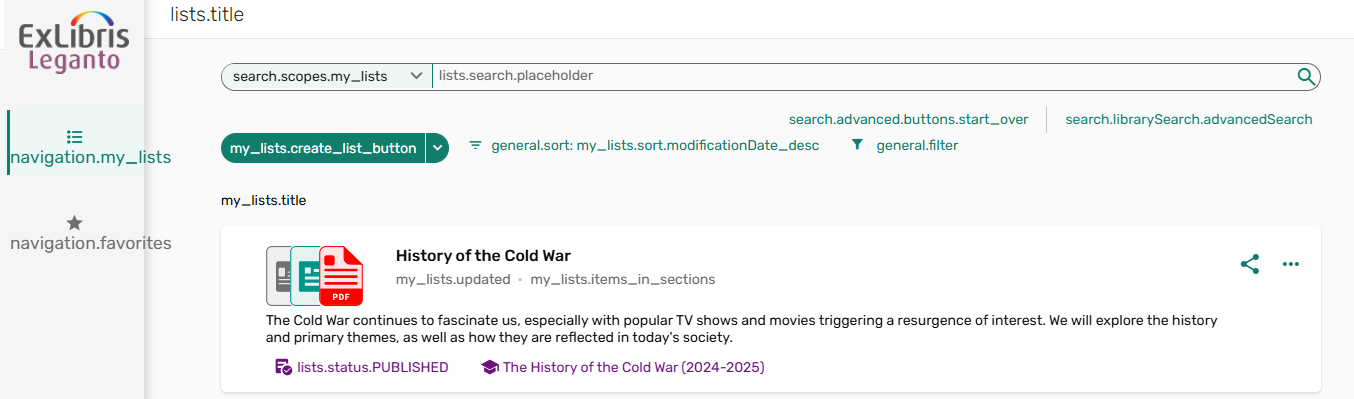Click the lists.status.PUBLISHED status tag
Viewport: 1354px width, 399px height.
point(362,367)
